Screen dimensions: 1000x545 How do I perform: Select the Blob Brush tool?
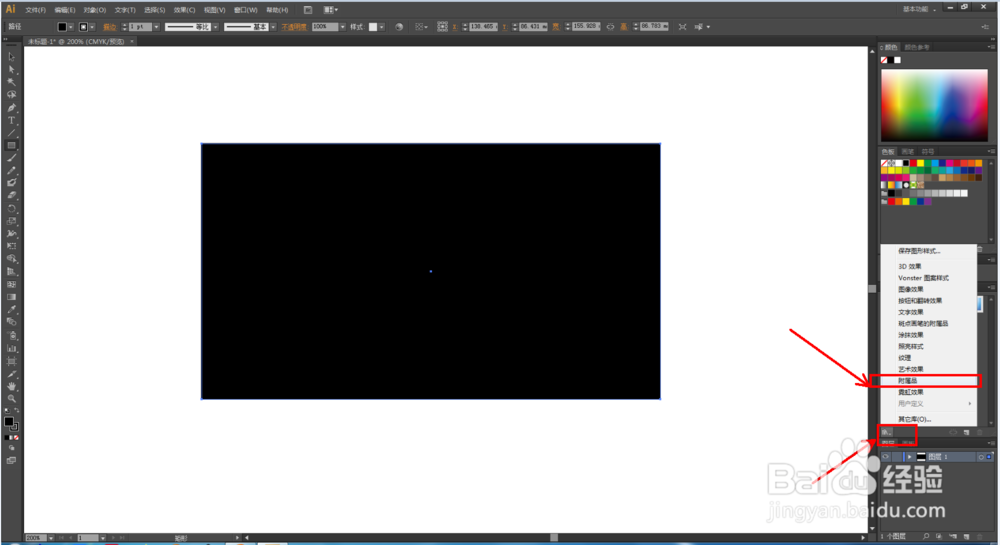click(x=11, y=183)
